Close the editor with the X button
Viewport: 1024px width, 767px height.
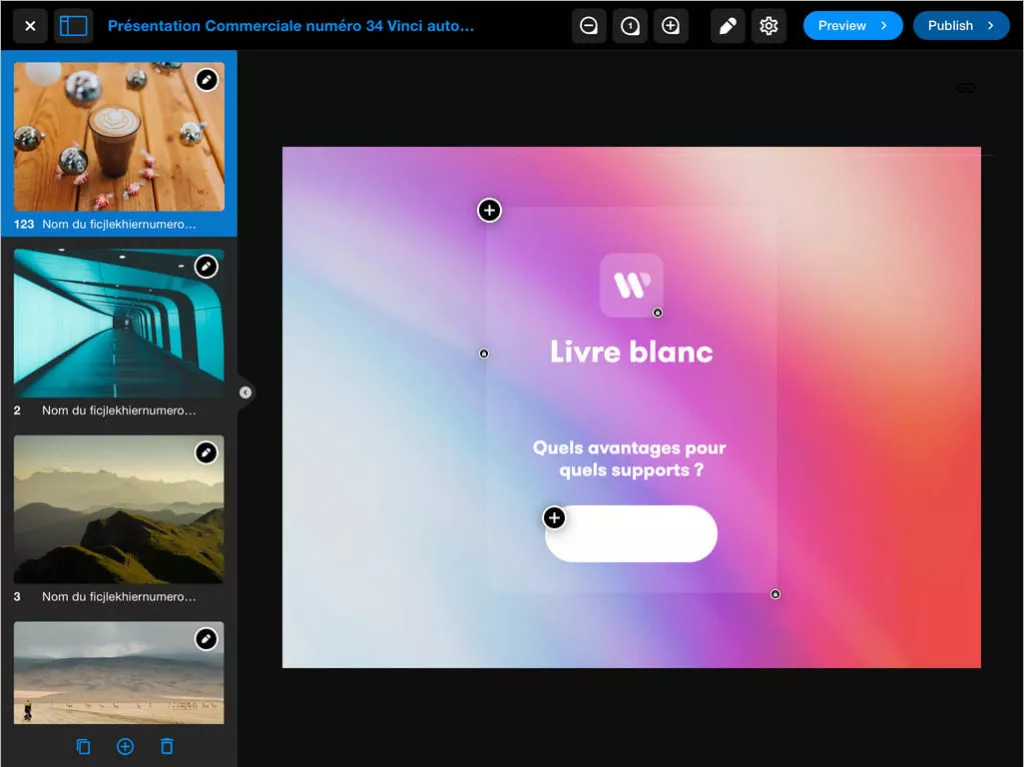[30, 26]
